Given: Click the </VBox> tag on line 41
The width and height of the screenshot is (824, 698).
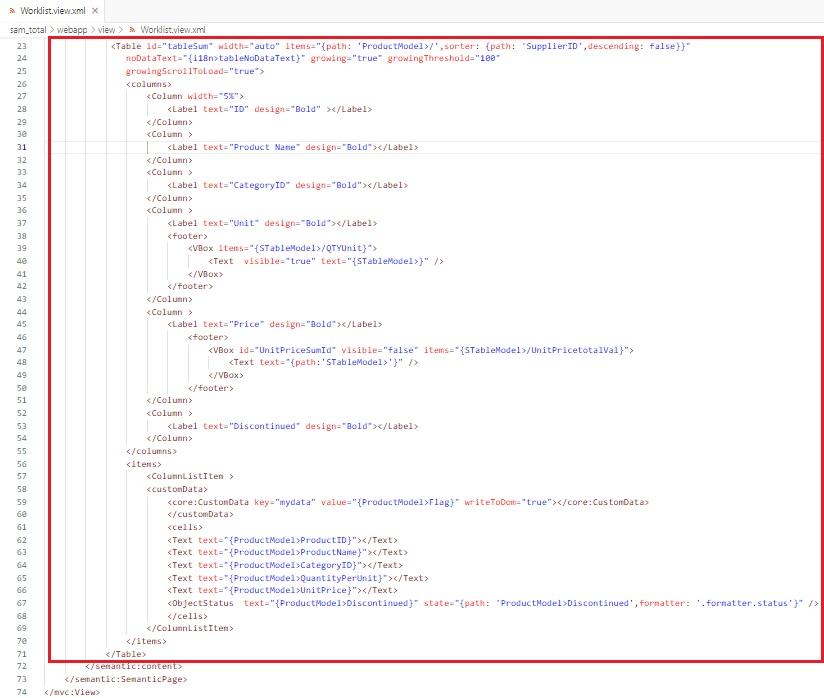Looking at the screenshot, I should pos(205,274).
